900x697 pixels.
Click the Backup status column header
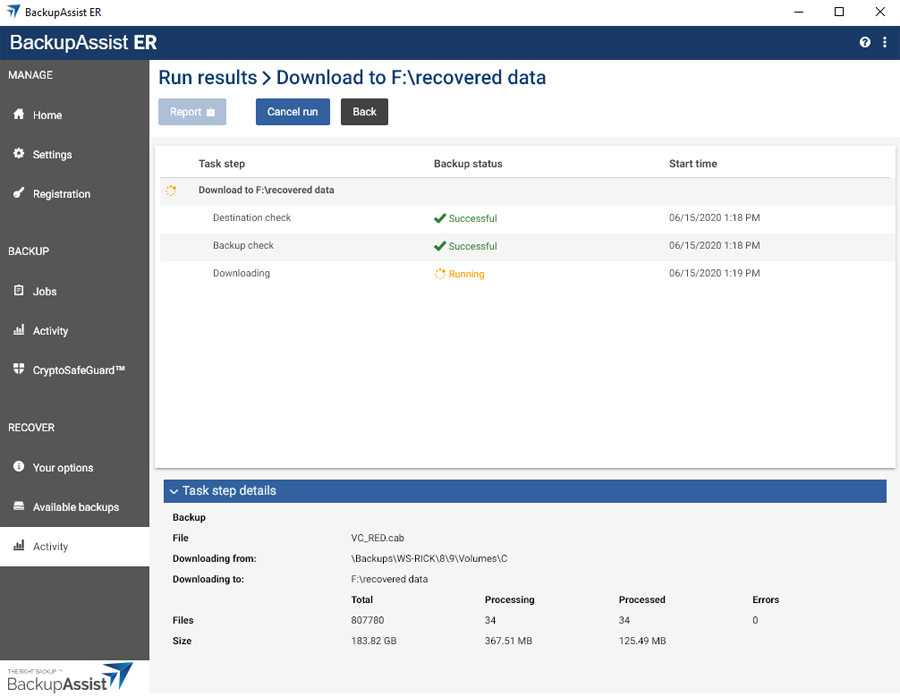click(x=468, y=164)
